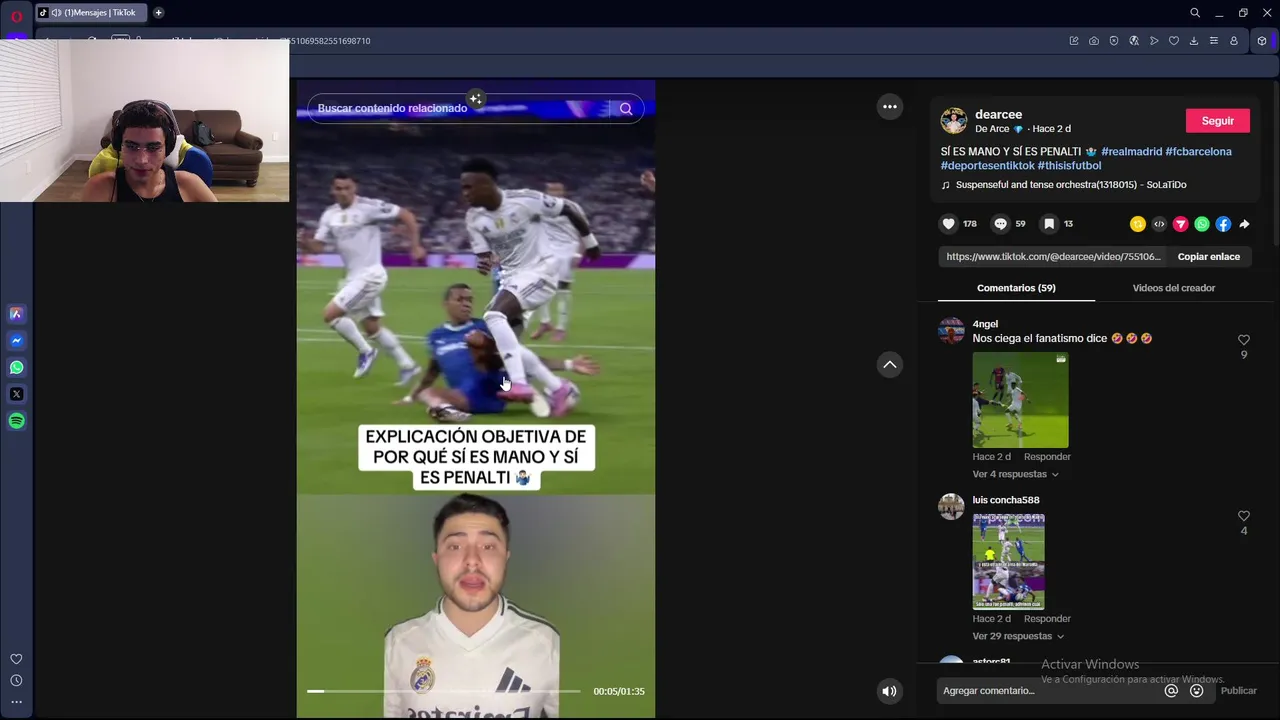The width and height of the screenshot is (1280, 720).
Task: Share the video to Facebook
Action: (x=1223, y=224)
